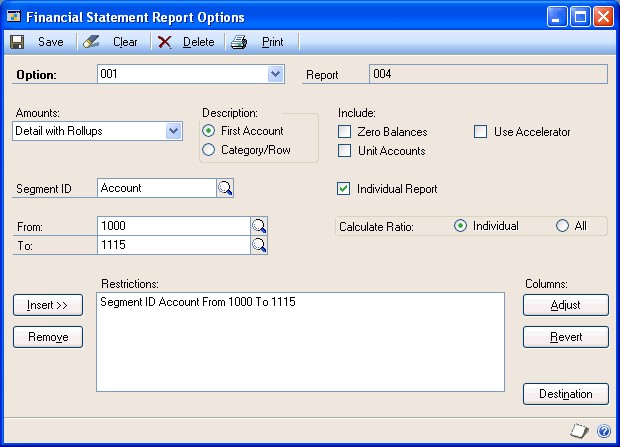Screen dimensions: 620x447
Task: Click the To field containing 1115
Action: click(x=174, y=245)
